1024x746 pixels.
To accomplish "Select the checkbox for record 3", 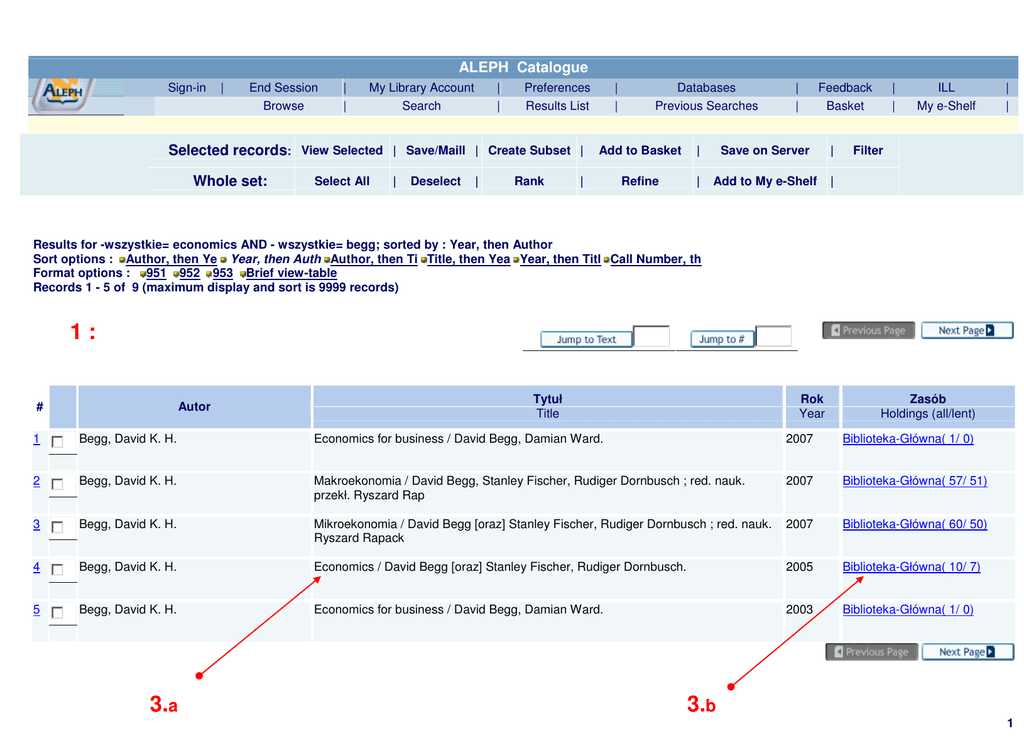I will click(x=58, y=526).
